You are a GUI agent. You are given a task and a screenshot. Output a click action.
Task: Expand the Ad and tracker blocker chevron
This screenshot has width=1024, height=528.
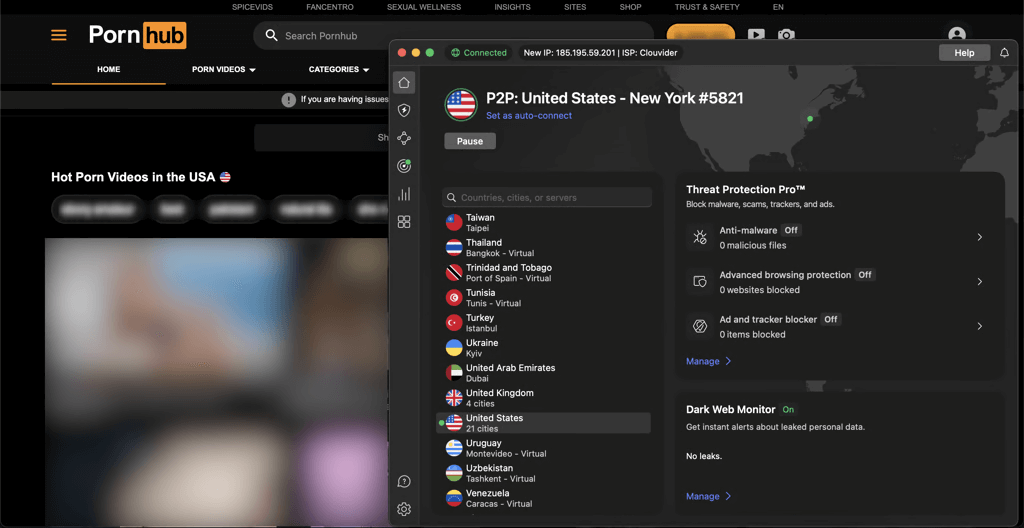tap(980, 326)
